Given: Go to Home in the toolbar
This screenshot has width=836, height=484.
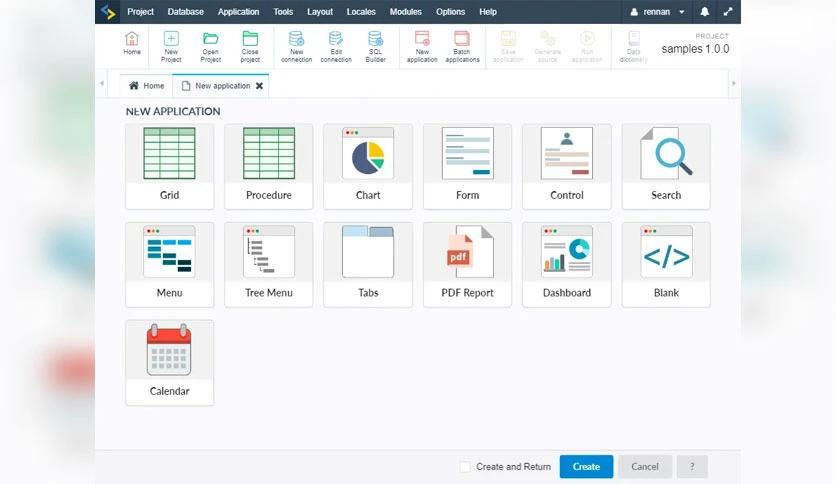Looking at the screenshot, I should coord(132,43).
